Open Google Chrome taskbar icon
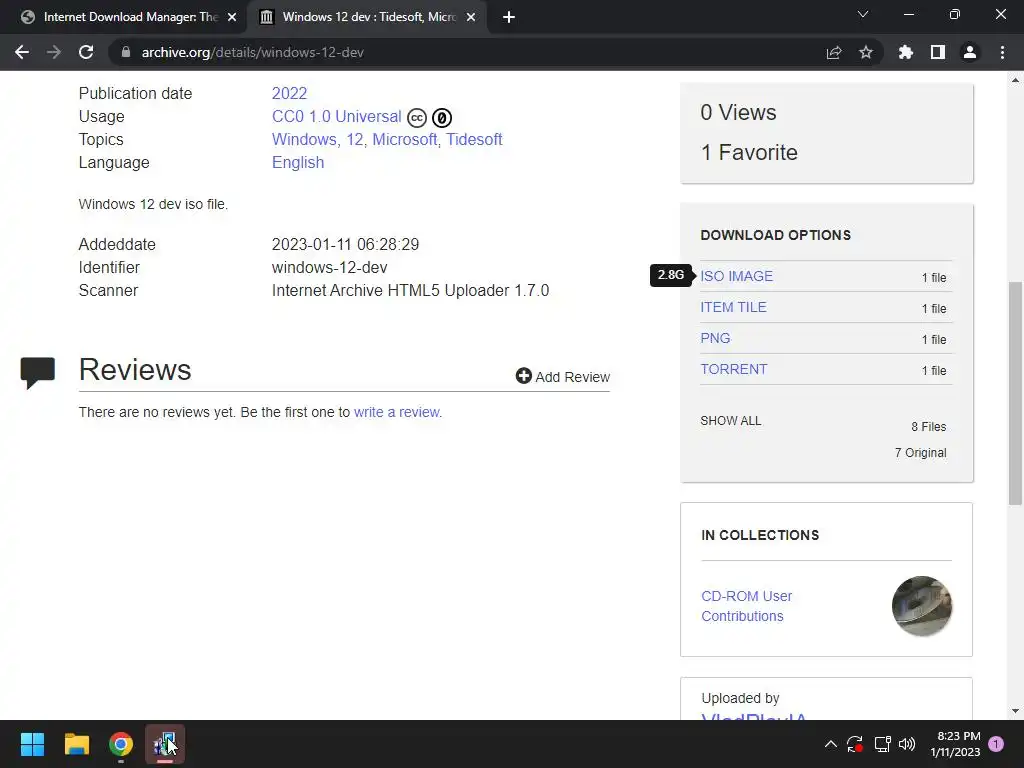This screenshot has height=768, width=1024. point(121,744)
